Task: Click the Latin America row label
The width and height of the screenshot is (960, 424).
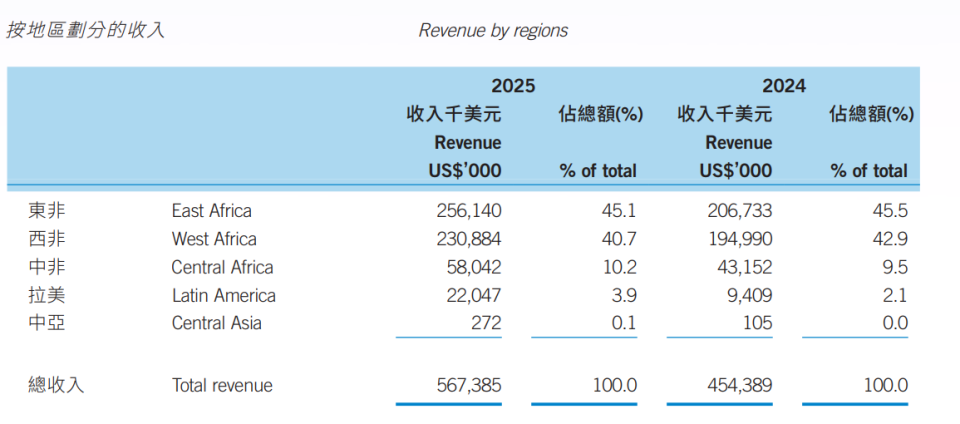Action: 223,295
